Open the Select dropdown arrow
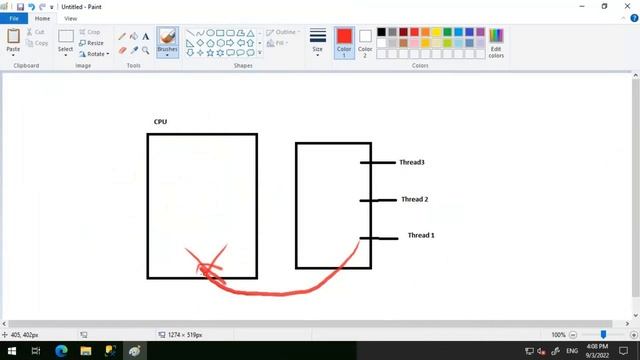Viewport: 640px width, 360px height. (x=65, y=55)
